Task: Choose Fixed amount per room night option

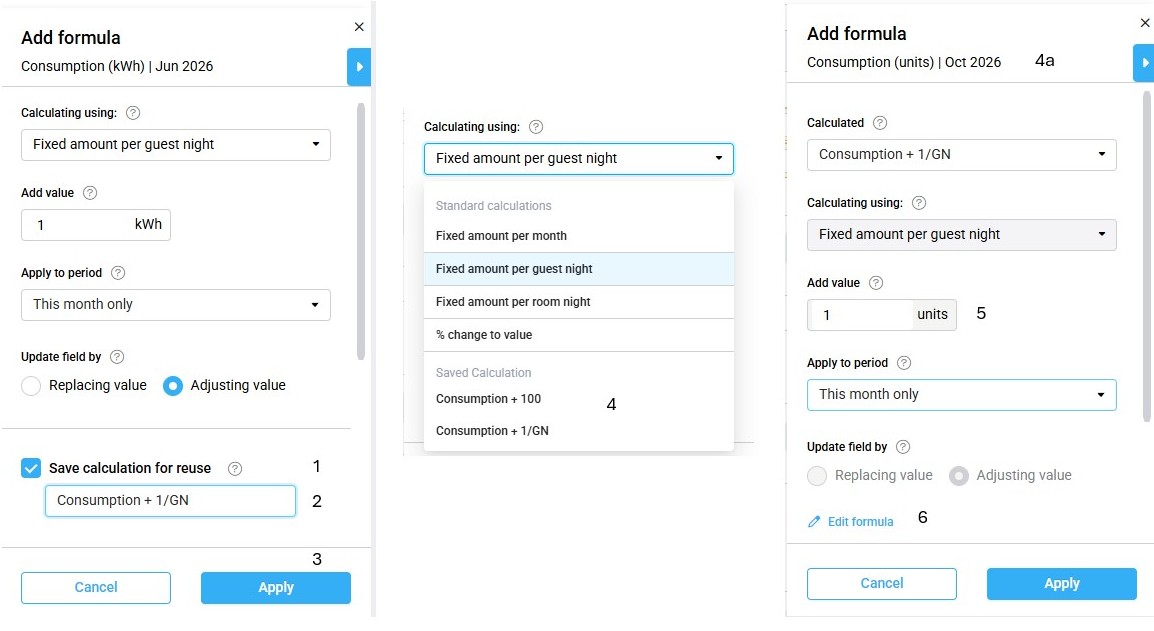Action: [513, 302]
